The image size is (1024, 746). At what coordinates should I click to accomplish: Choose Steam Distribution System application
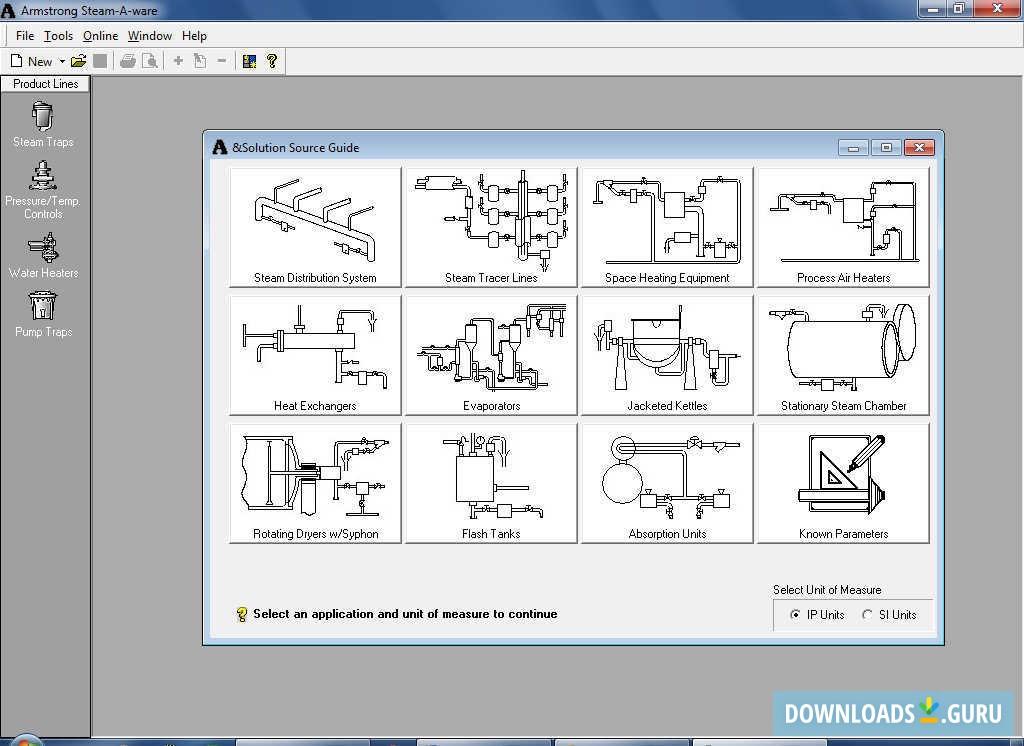(315, 228)
